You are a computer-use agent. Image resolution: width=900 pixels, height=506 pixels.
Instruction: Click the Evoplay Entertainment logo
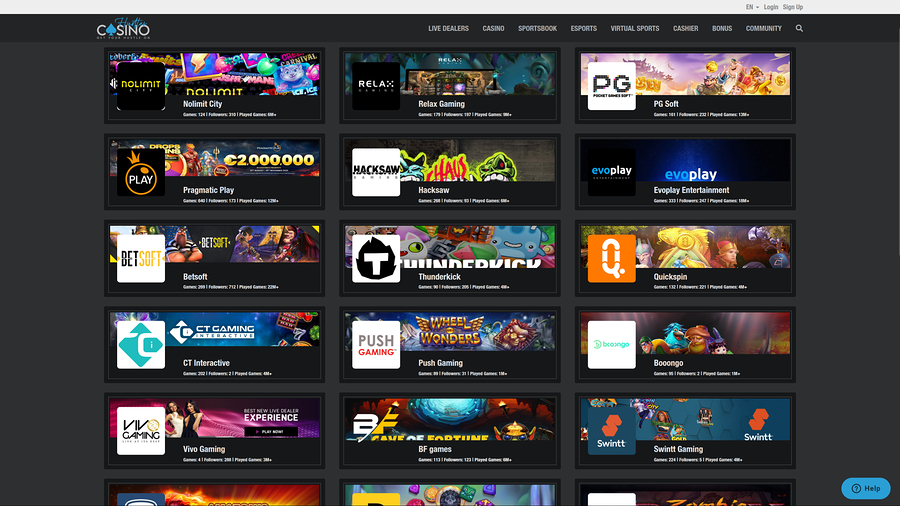click(x=612, y=172)
